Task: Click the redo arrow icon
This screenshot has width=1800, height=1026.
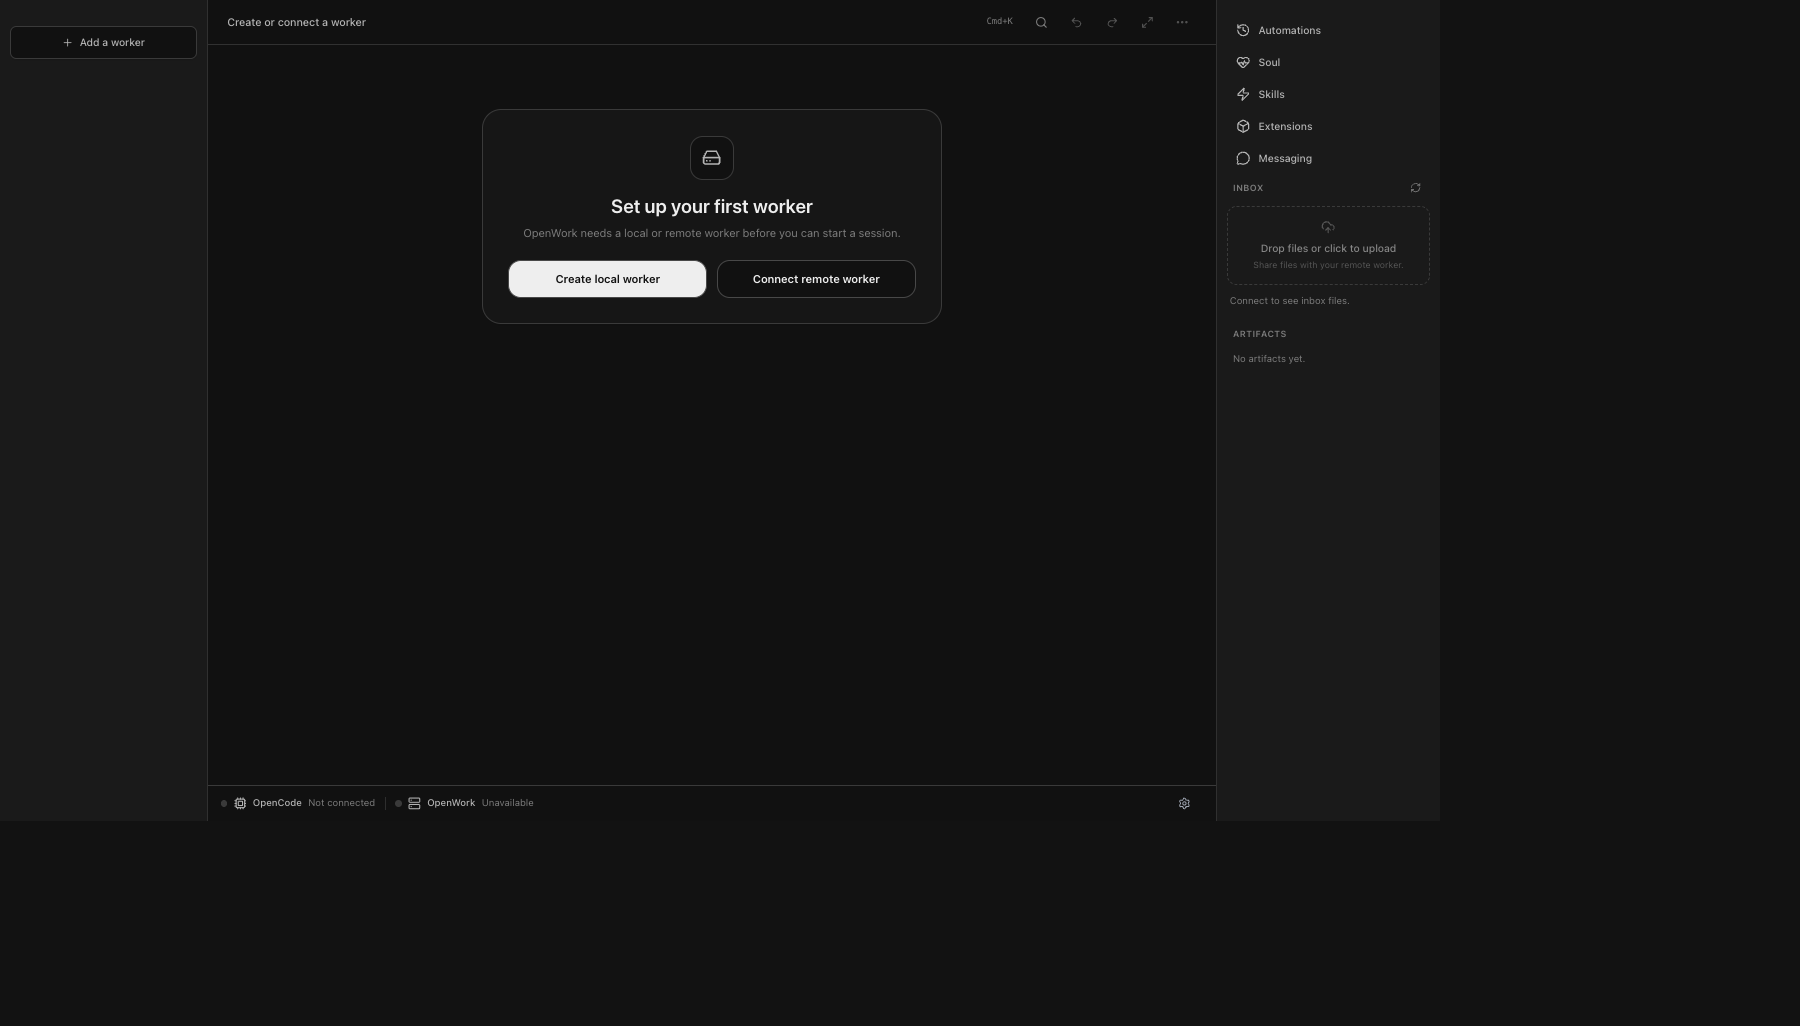Action: click(x=1112, y=22)
